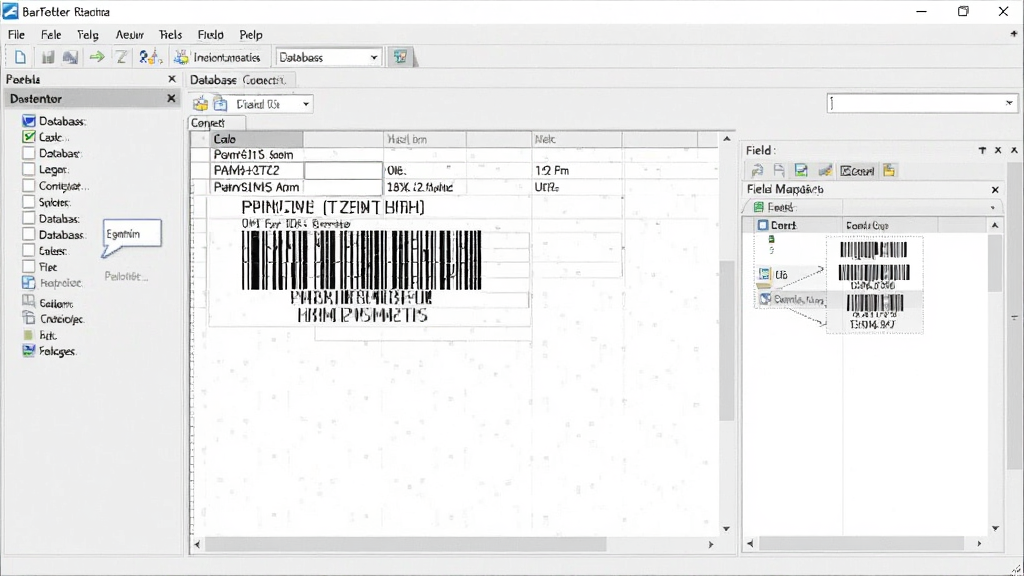Click the Reiteaiec item icon
The height and width of the screenshot is (576, 1024).
[29, 283]
